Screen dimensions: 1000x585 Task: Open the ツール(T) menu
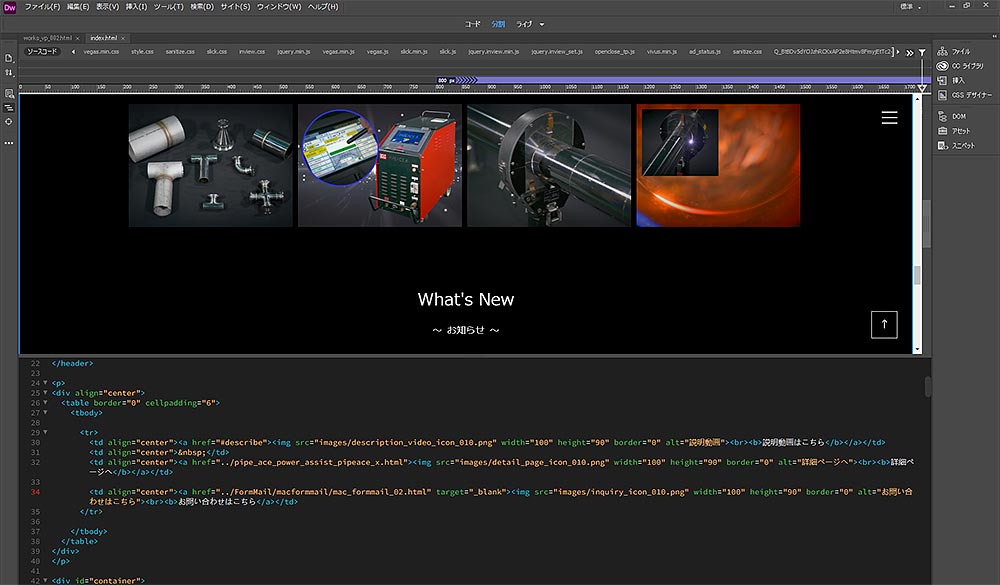(168, 6)
